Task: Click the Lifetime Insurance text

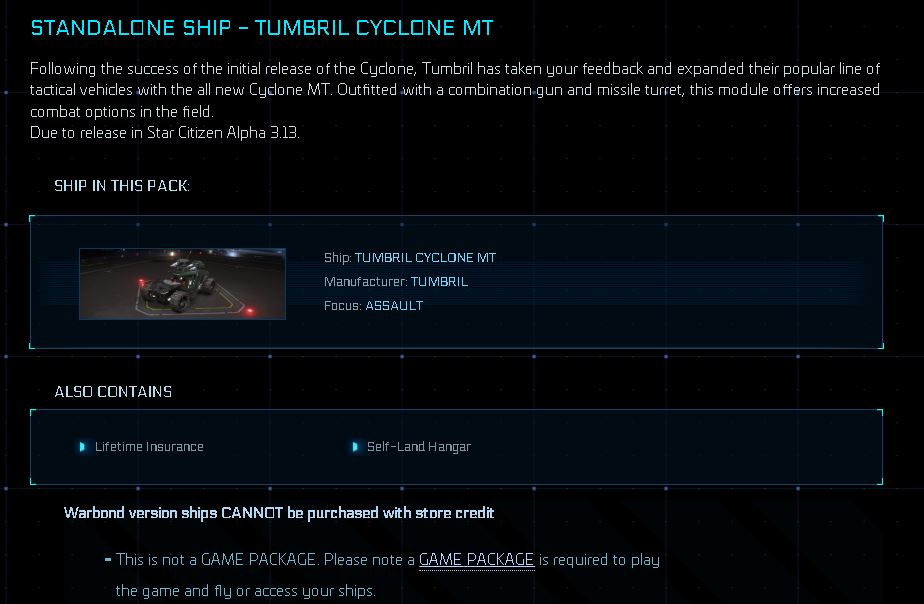Action: click(149, 447)
